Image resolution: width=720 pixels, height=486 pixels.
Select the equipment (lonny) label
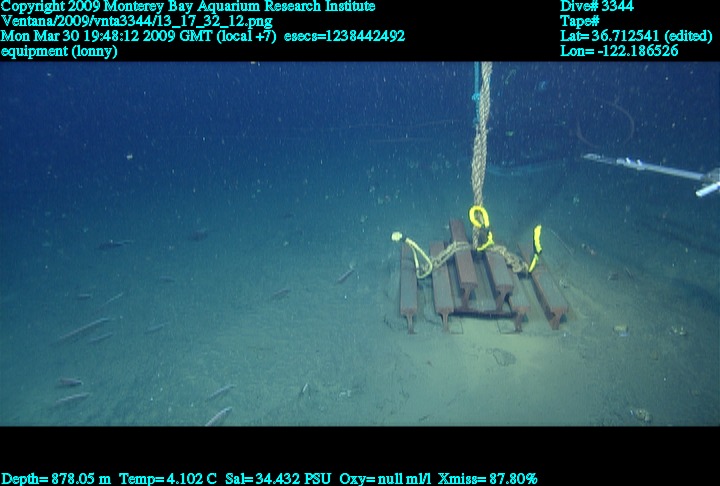[x=59, y=51]
